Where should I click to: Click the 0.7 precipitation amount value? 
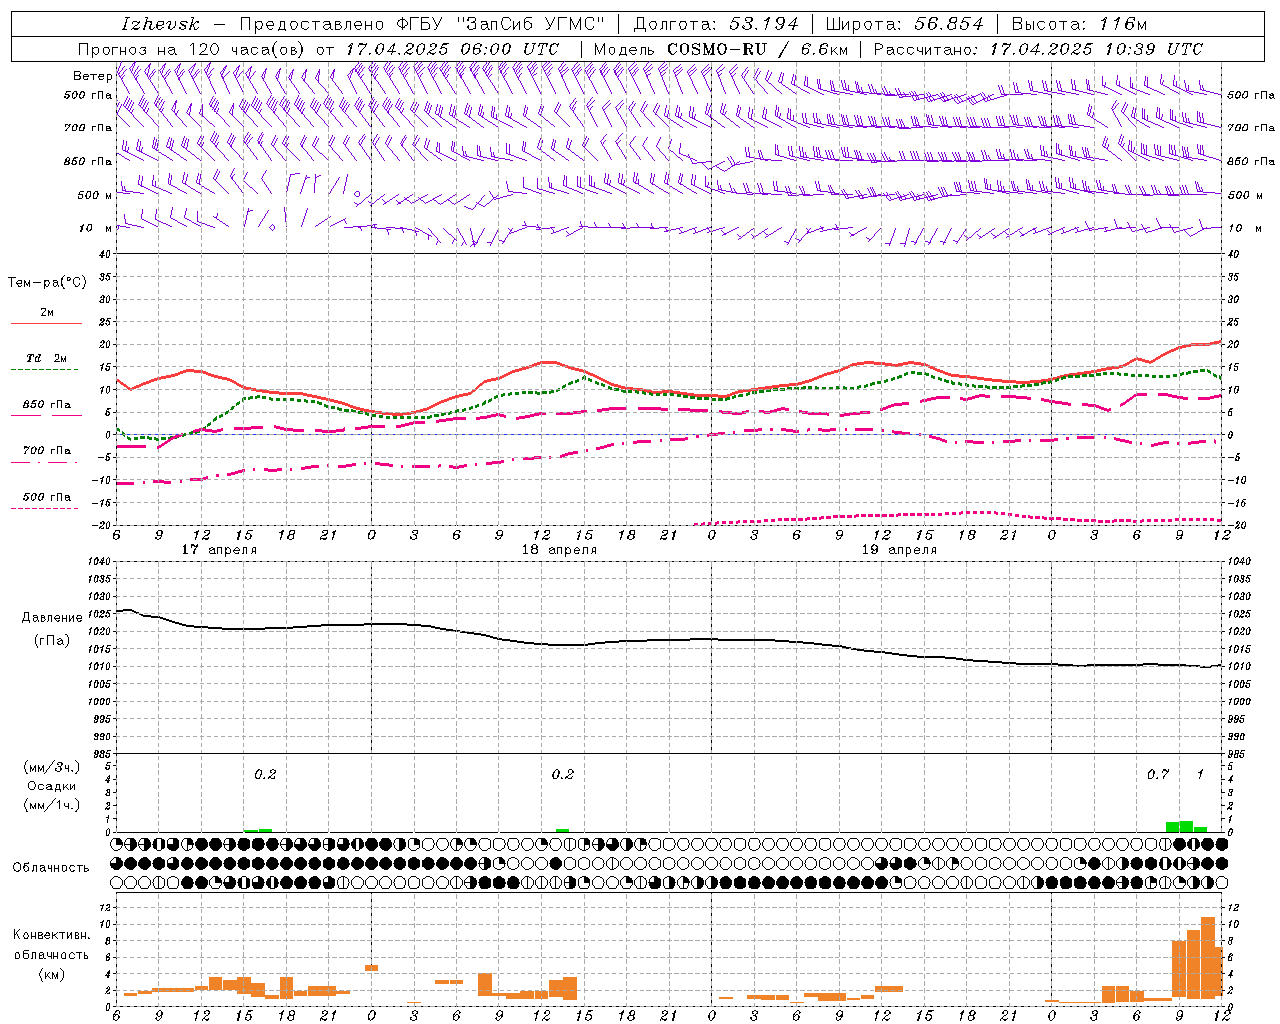[x=1157, y=774]
